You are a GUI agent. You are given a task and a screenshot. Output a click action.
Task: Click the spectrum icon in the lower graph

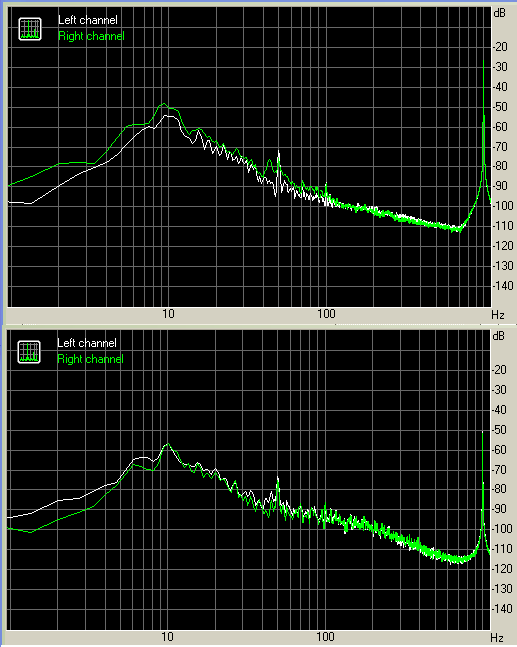coord(29,352)
